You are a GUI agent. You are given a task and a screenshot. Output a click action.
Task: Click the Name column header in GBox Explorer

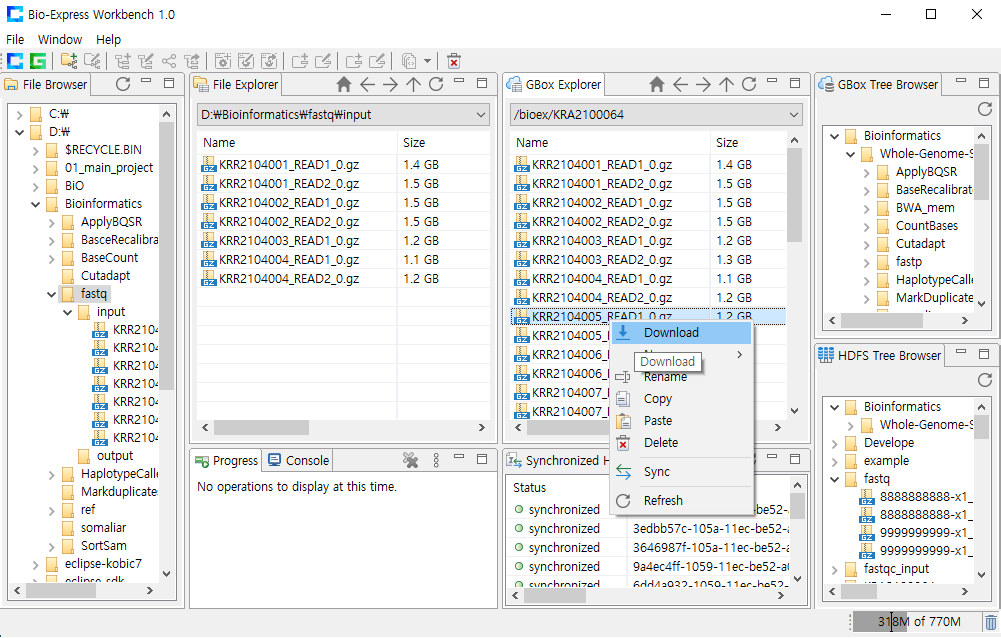tap(610, 142)
